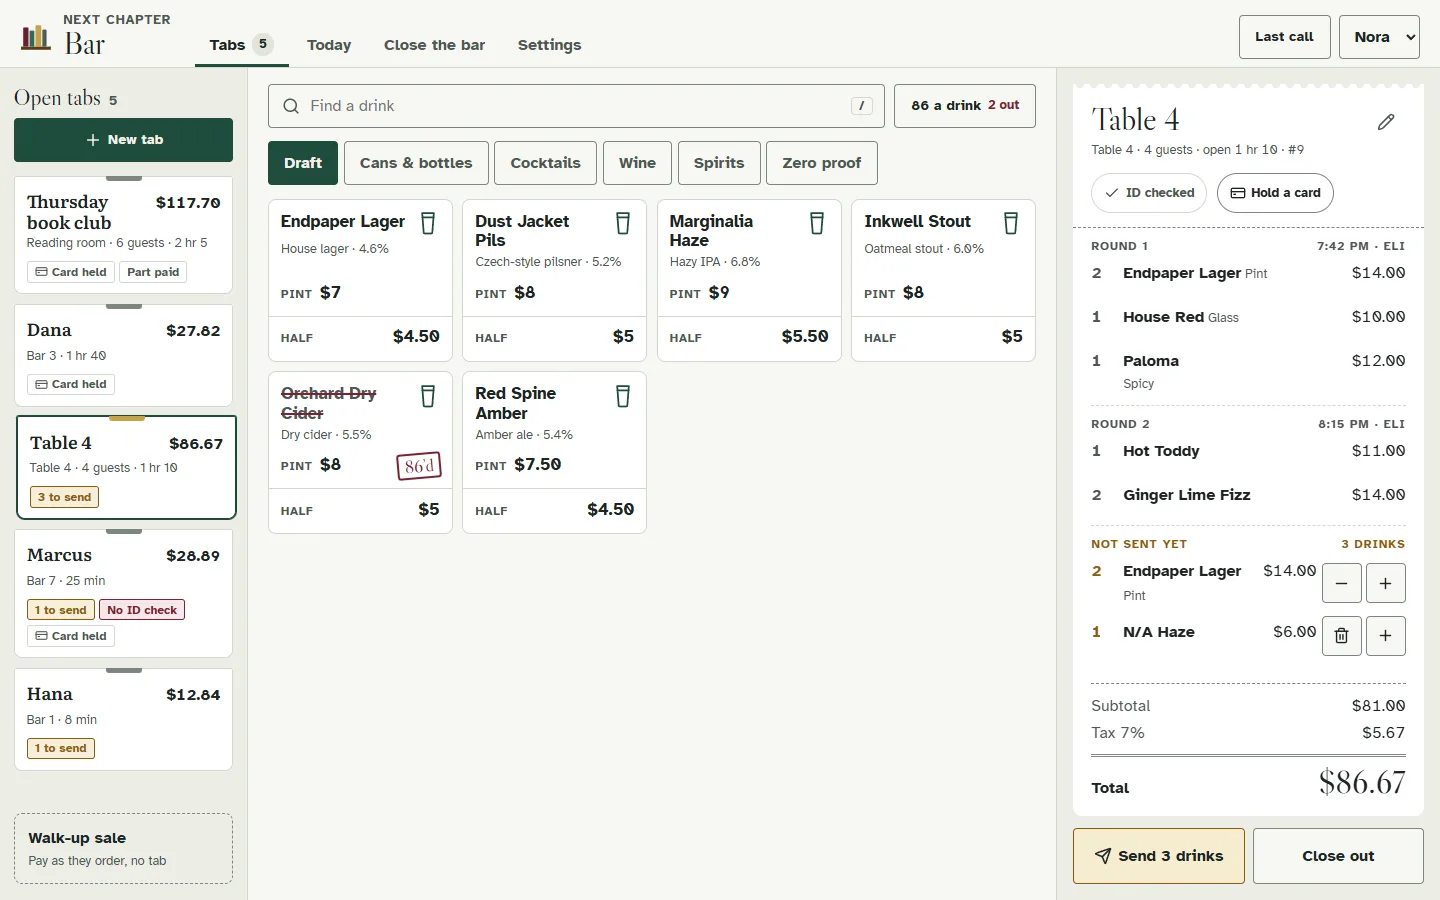Viewport: 1440px width, 900px height.
Task: Open the 86 a drink button
Action: coord(965,106)
